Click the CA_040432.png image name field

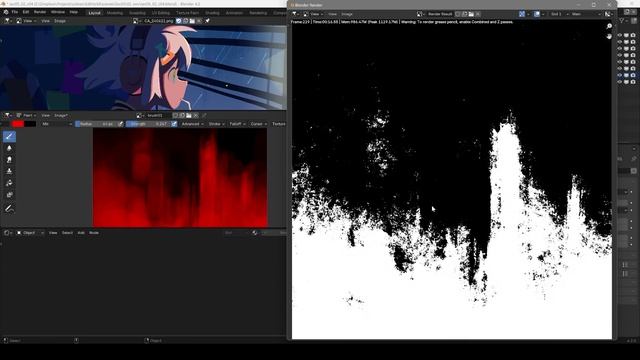159,21
